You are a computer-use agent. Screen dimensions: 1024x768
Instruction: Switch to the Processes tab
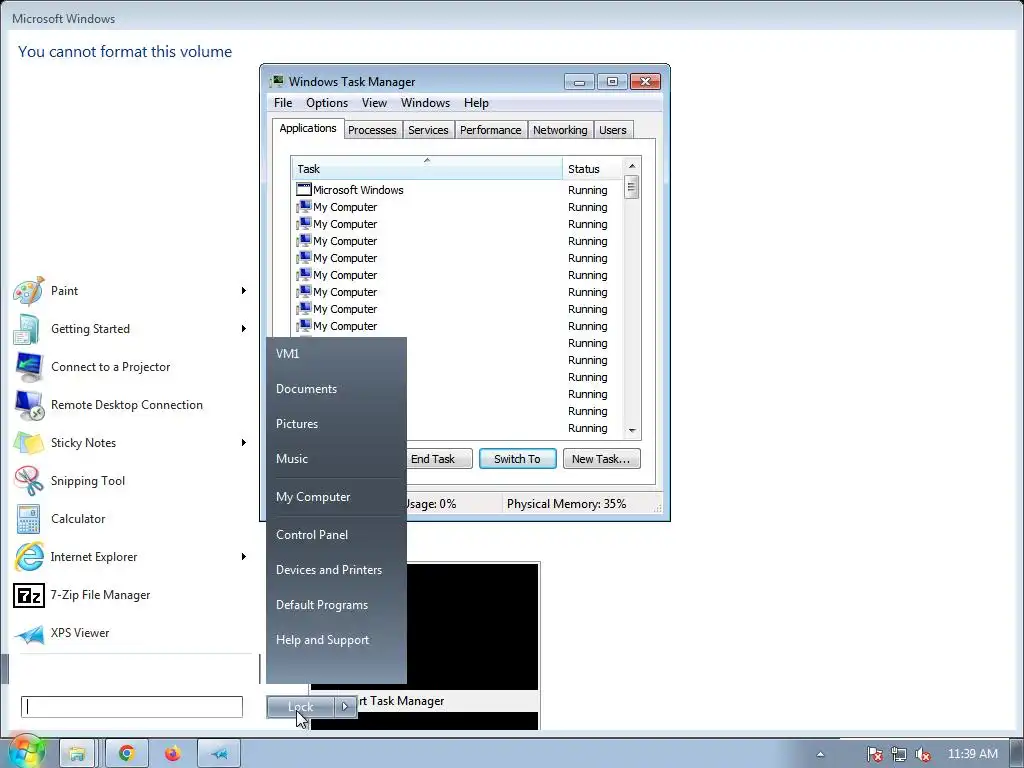[372, 130]
